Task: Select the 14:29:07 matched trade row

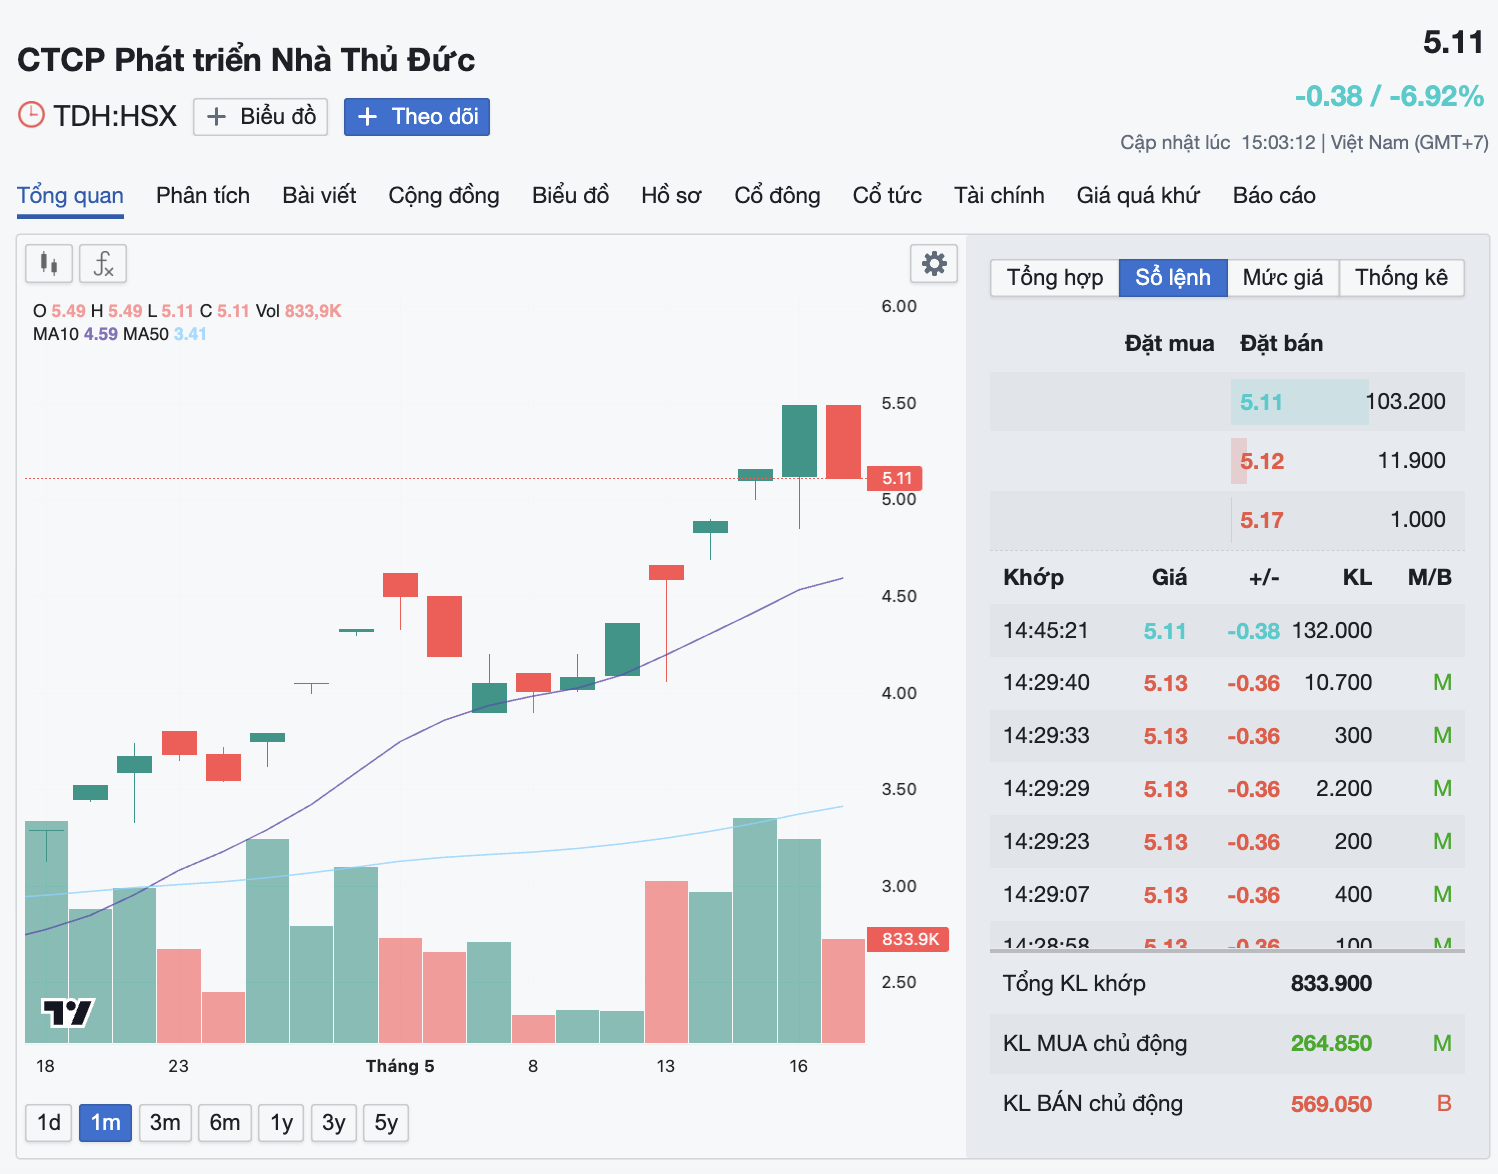Action: 1227,895
